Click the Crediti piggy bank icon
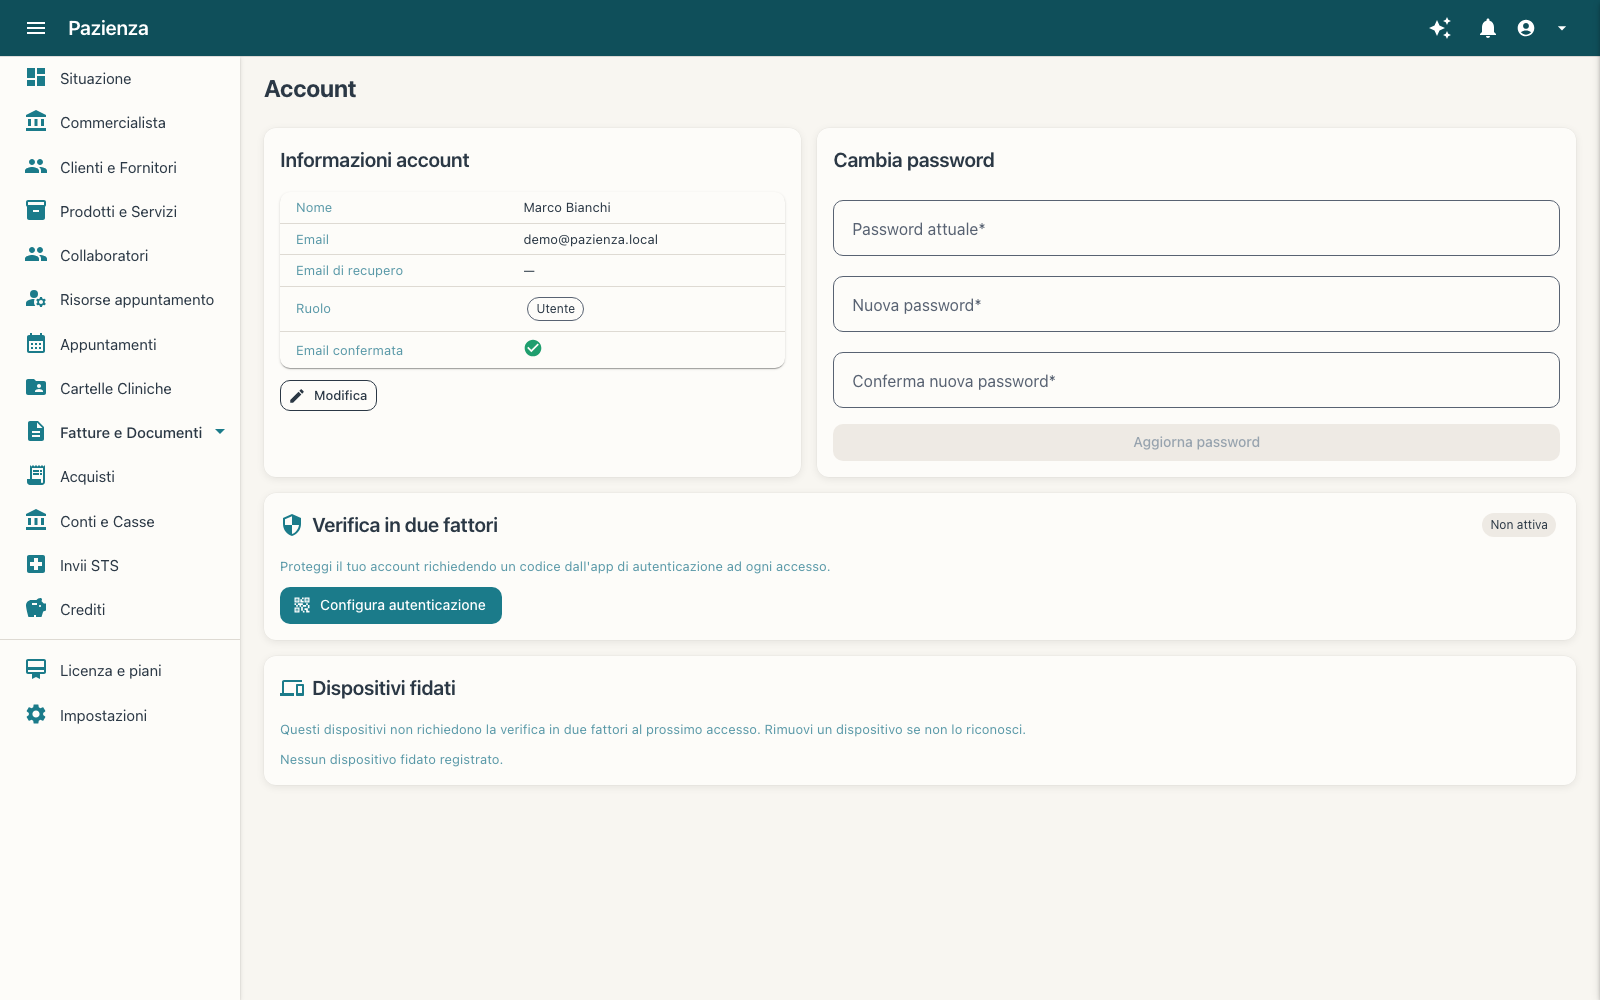 pyautogui.click(x=36, y=608)
